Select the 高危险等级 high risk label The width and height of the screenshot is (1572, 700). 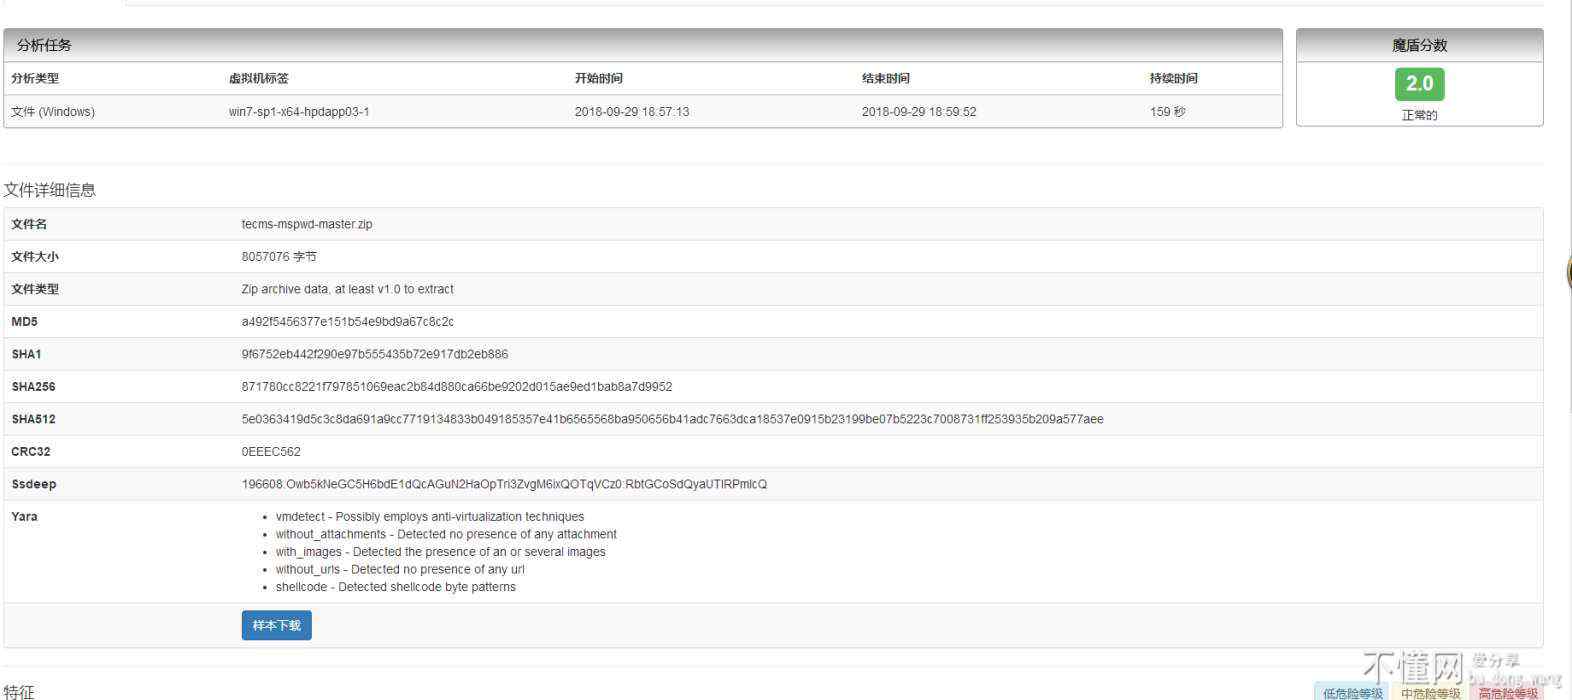pyautogui.click(x=1507, y=692)
